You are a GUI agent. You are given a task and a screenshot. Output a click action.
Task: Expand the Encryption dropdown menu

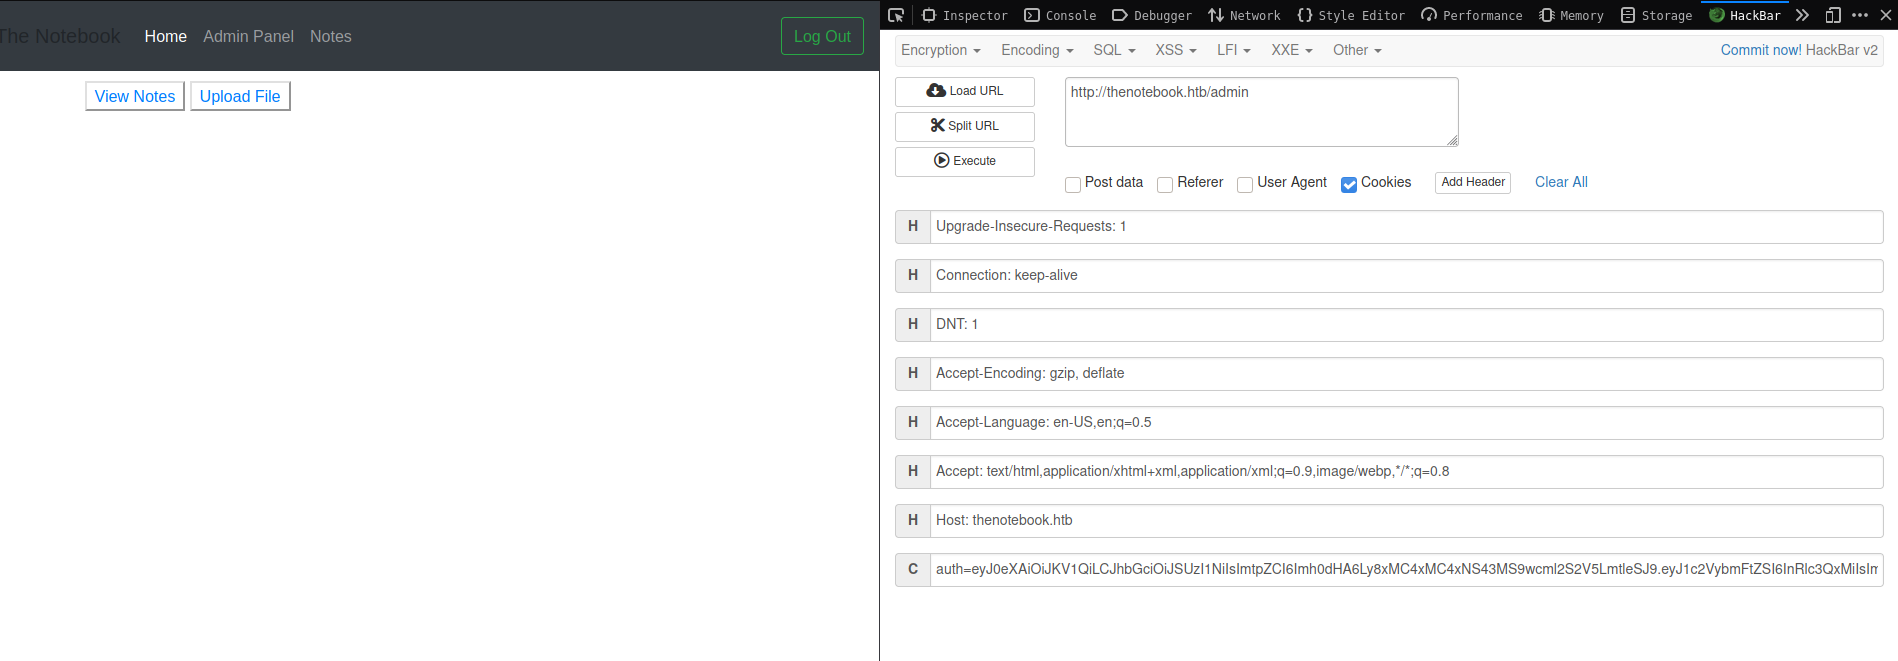[940, 50]
